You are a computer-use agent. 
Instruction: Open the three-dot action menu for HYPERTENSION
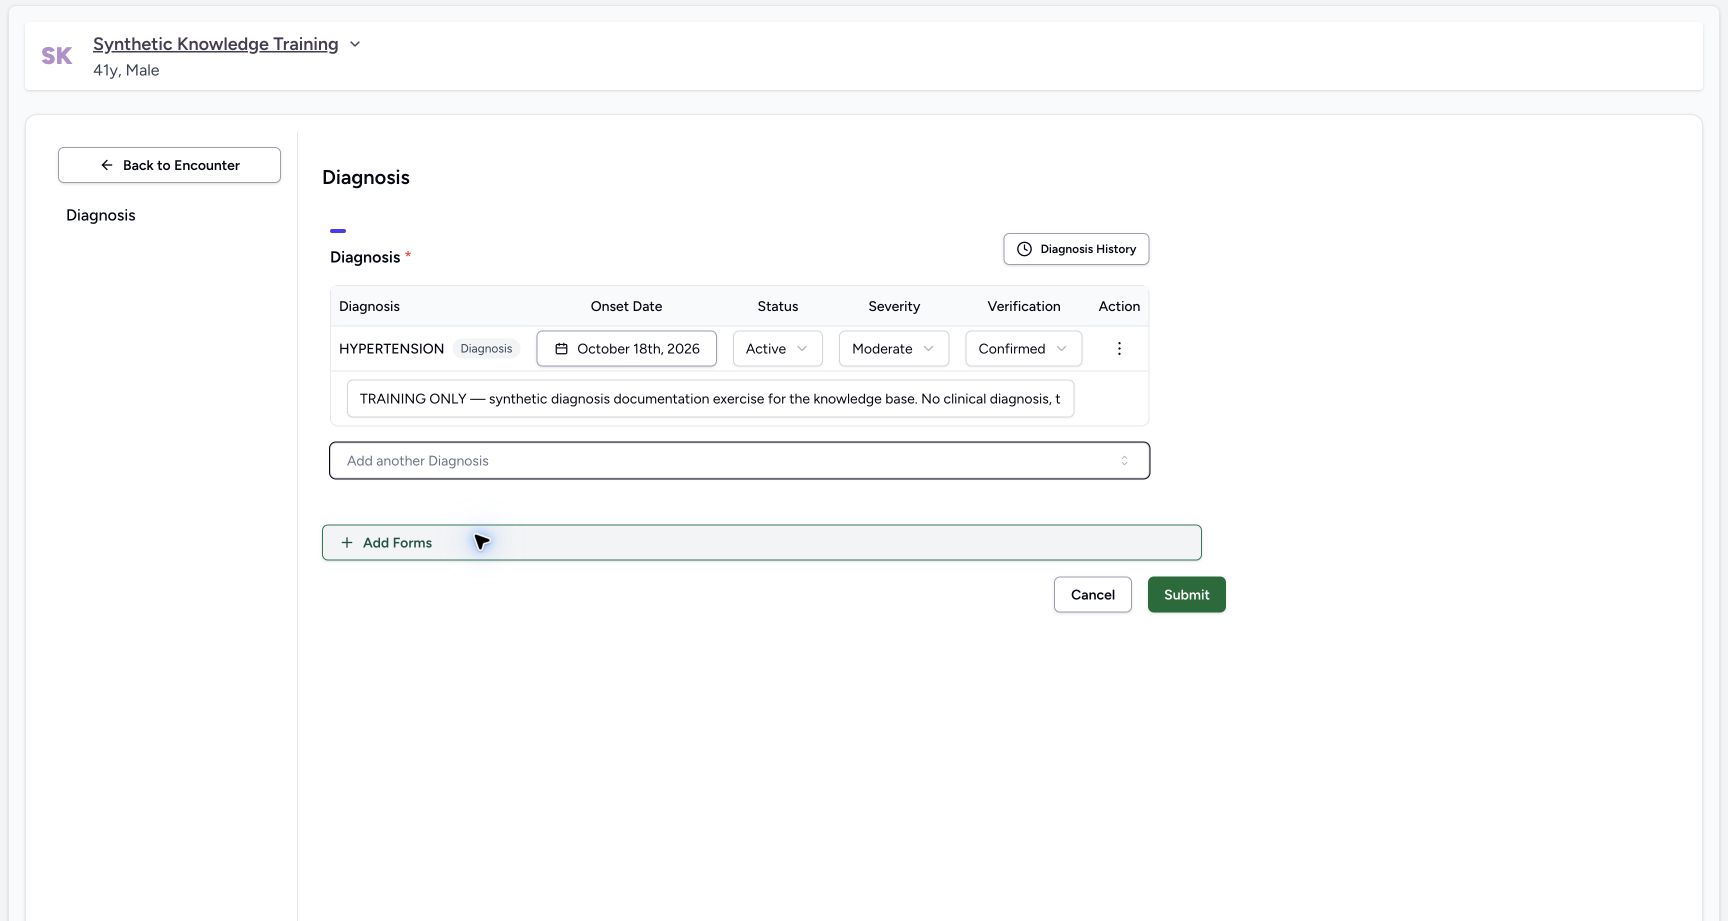(1119, 349)
